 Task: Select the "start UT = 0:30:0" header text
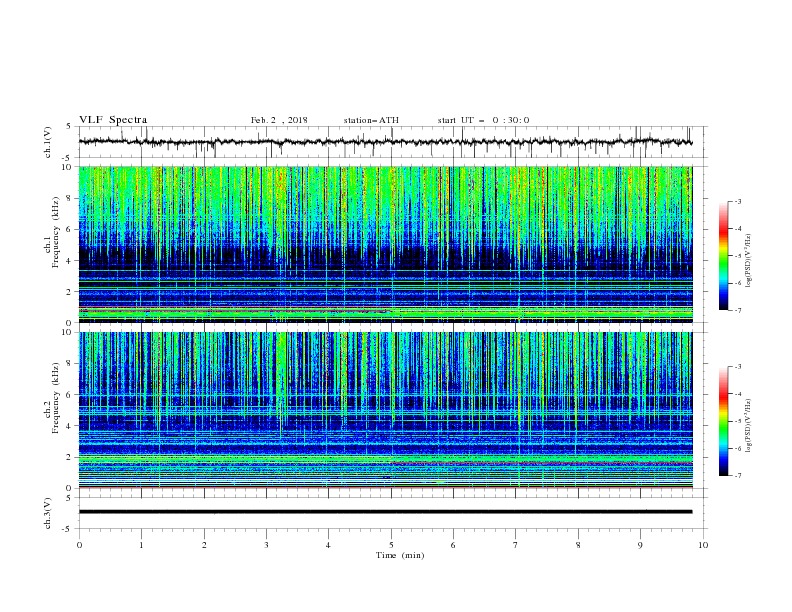tap(483, 120)
